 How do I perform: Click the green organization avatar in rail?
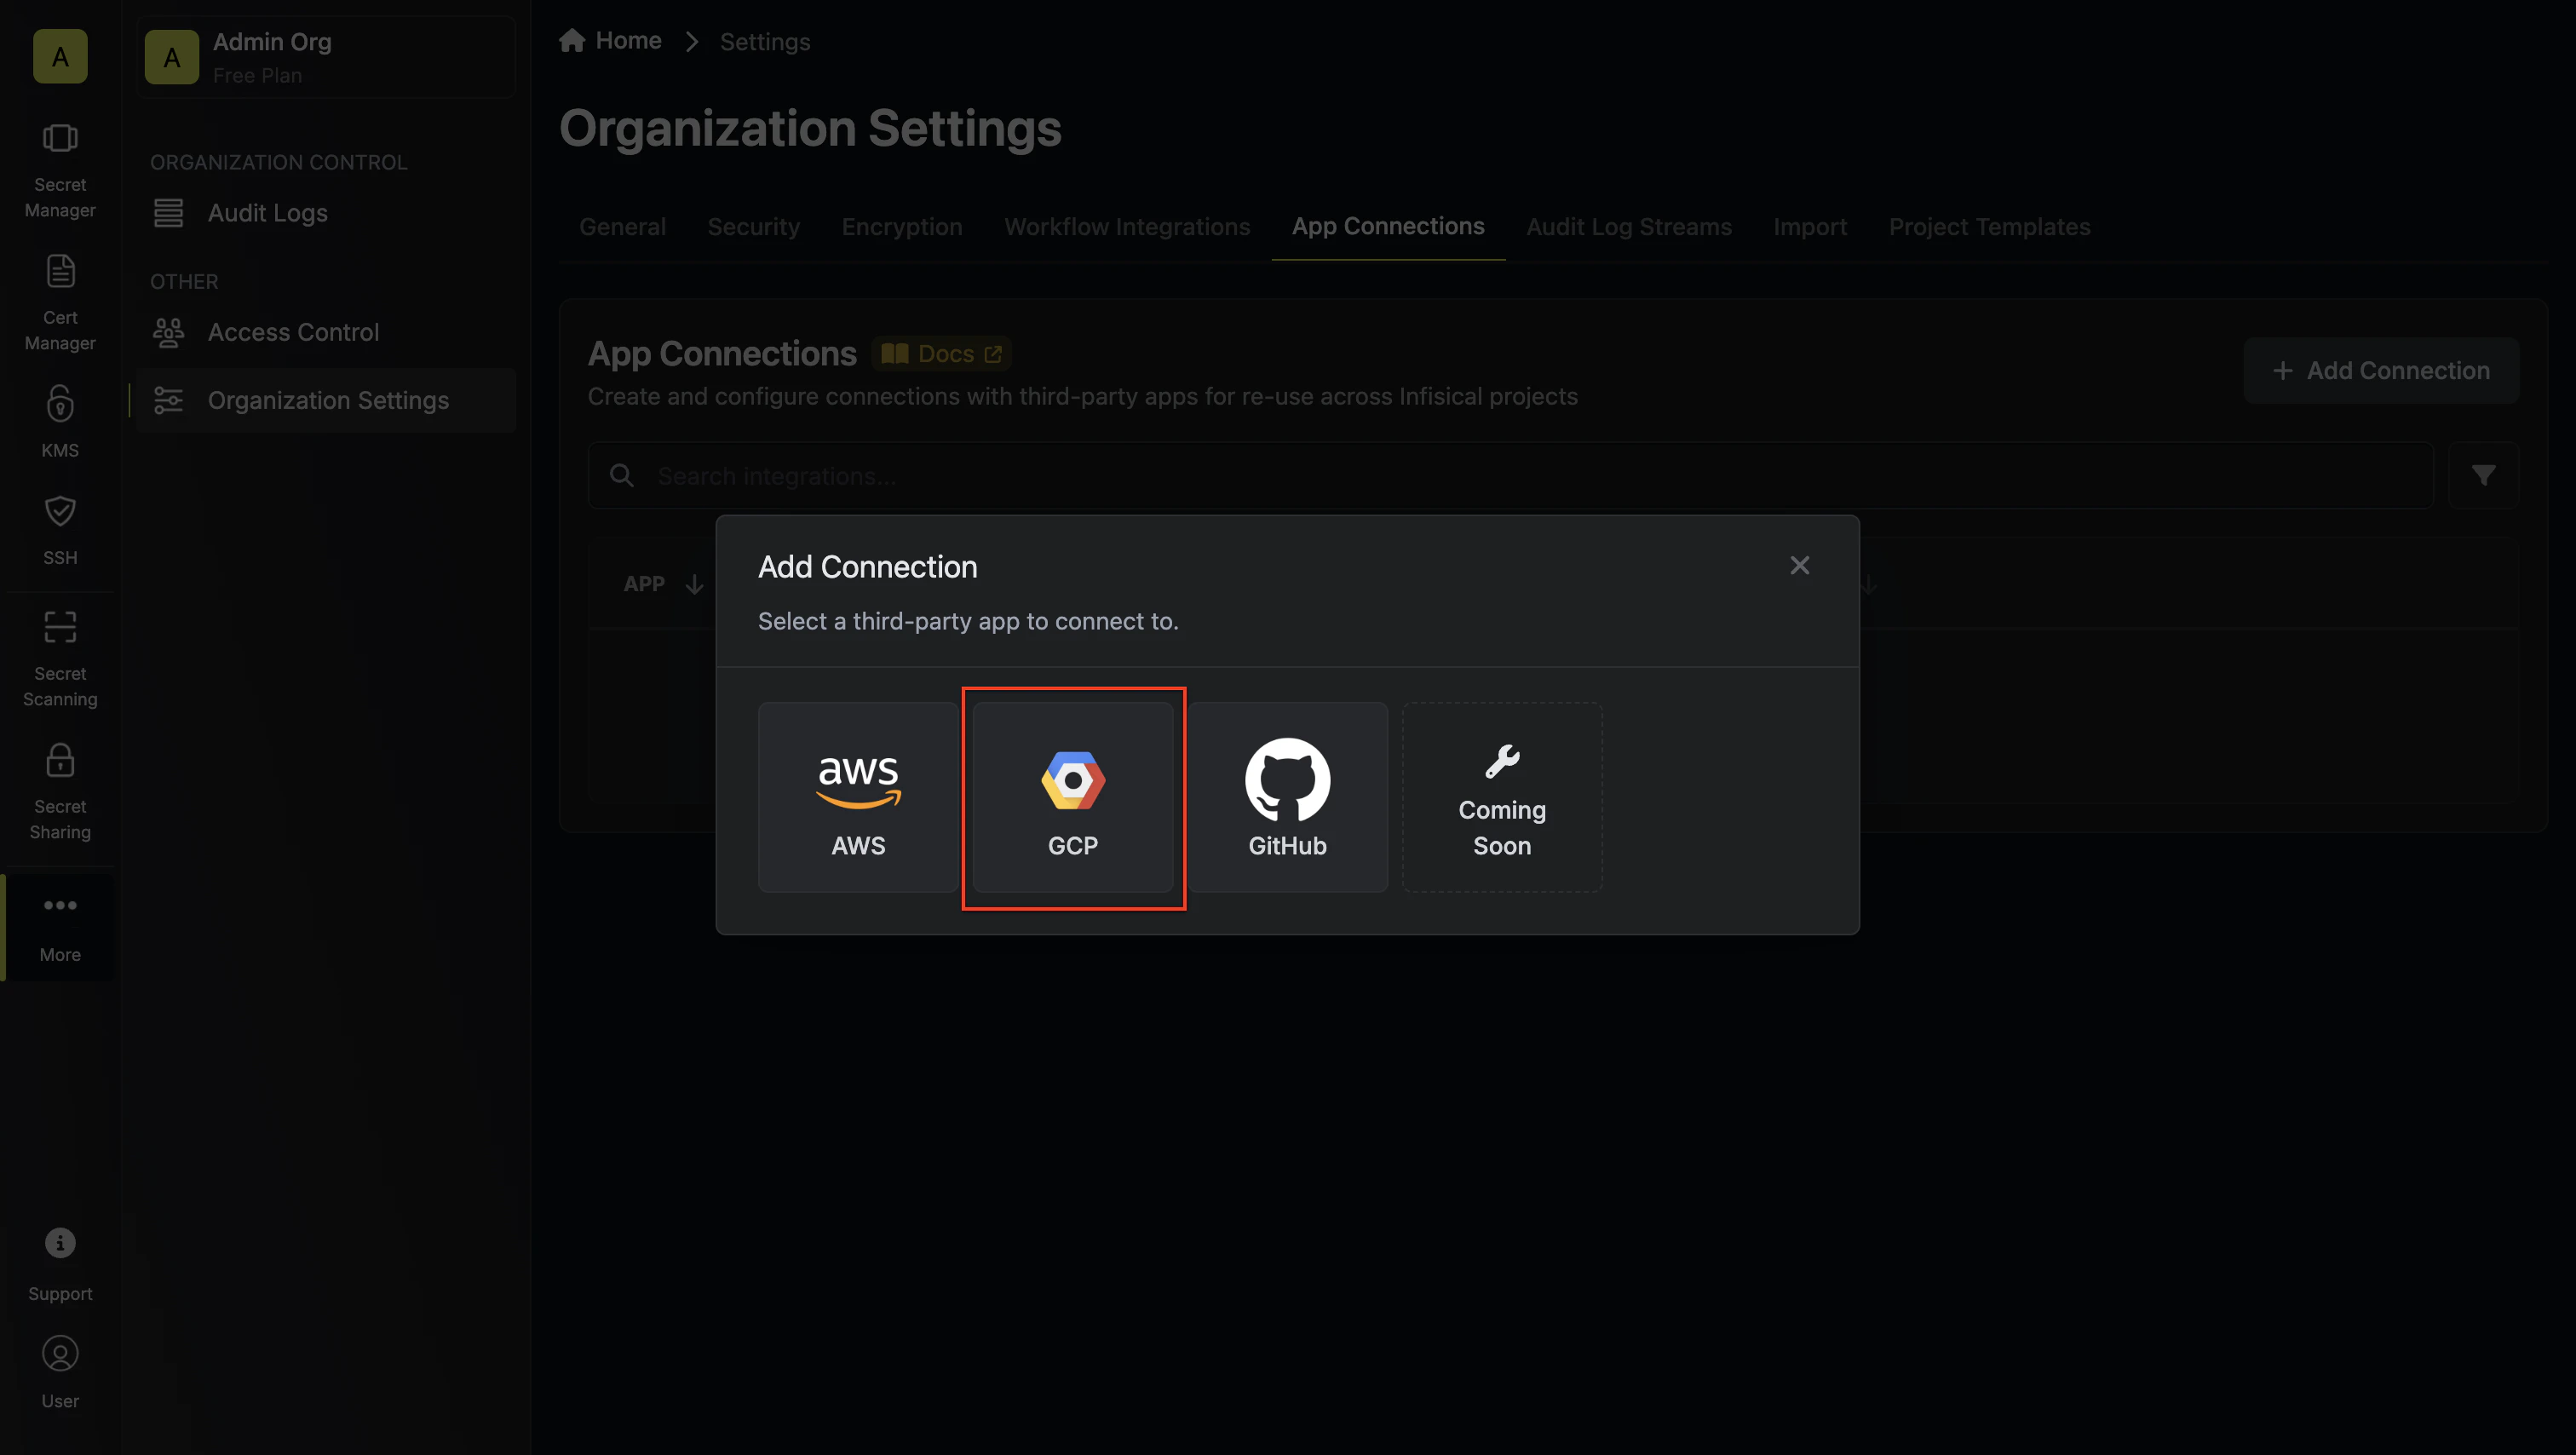point(60,56)
